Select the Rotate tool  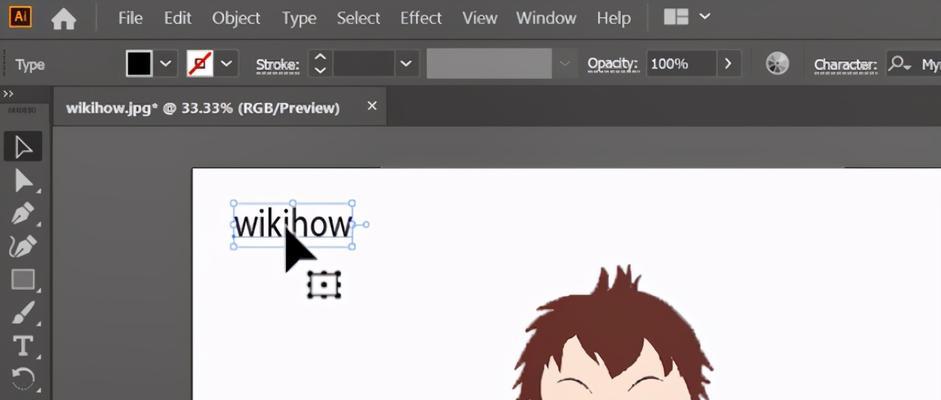[x=23, y=379]
